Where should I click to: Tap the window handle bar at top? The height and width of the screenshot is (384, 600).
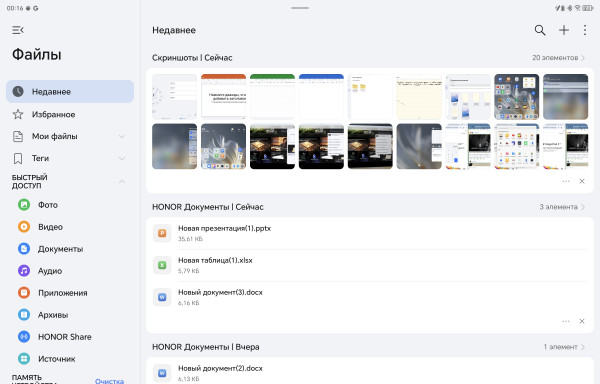point(300,8)
